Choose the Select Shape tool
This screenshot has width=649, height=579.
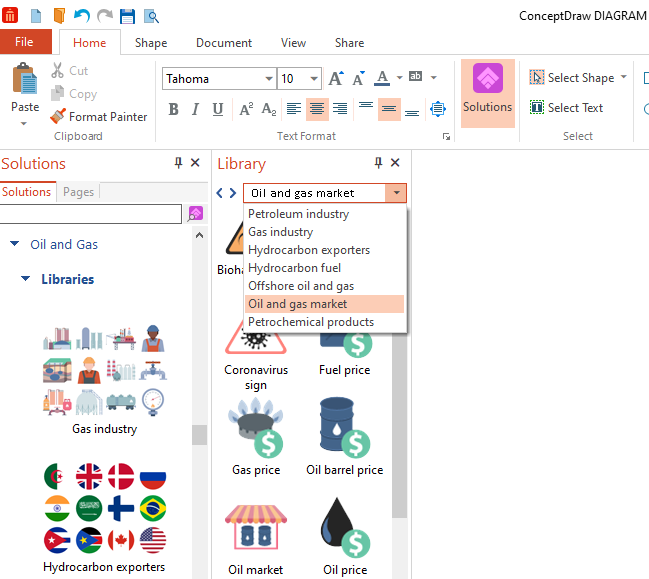coord(572,78)
